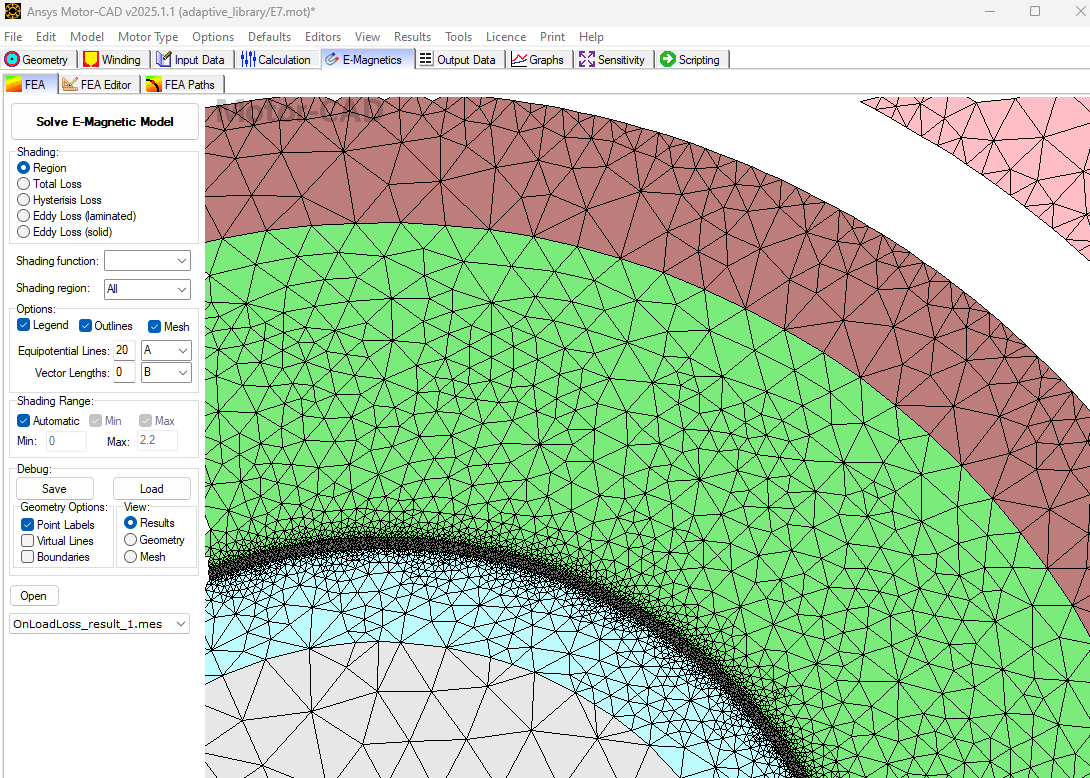Open the View menu
The width and height of the screenshot is (1090, 778).
[x=367, y=37]
